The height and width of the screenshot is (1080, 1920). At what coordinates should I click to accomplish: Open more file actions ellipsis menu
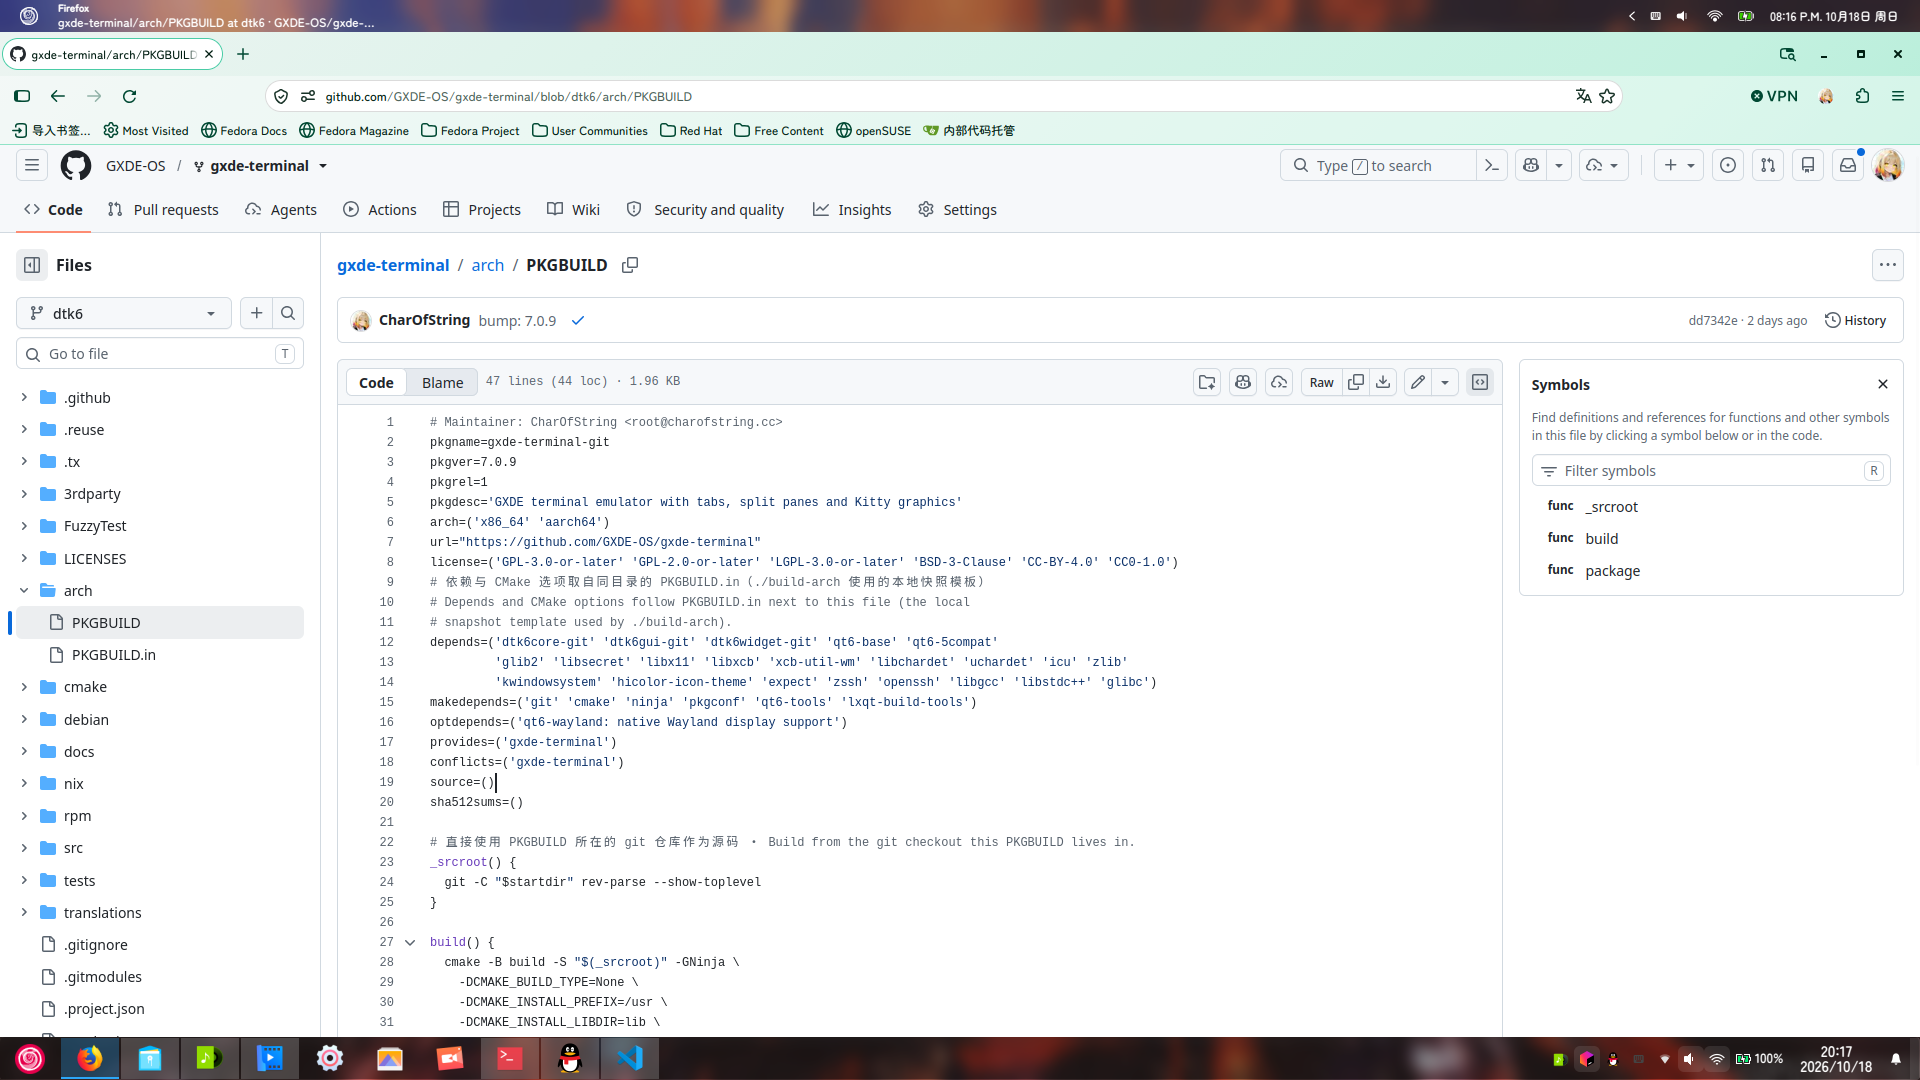tap(1887, 265)
